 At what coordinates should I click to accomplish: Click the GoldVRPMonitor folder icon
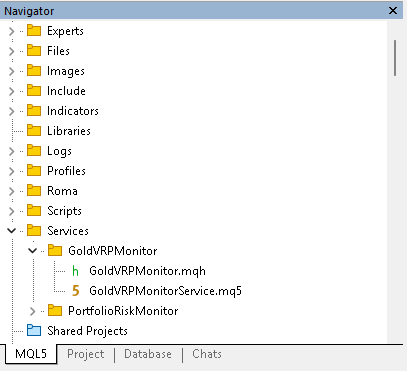(55, 250)
